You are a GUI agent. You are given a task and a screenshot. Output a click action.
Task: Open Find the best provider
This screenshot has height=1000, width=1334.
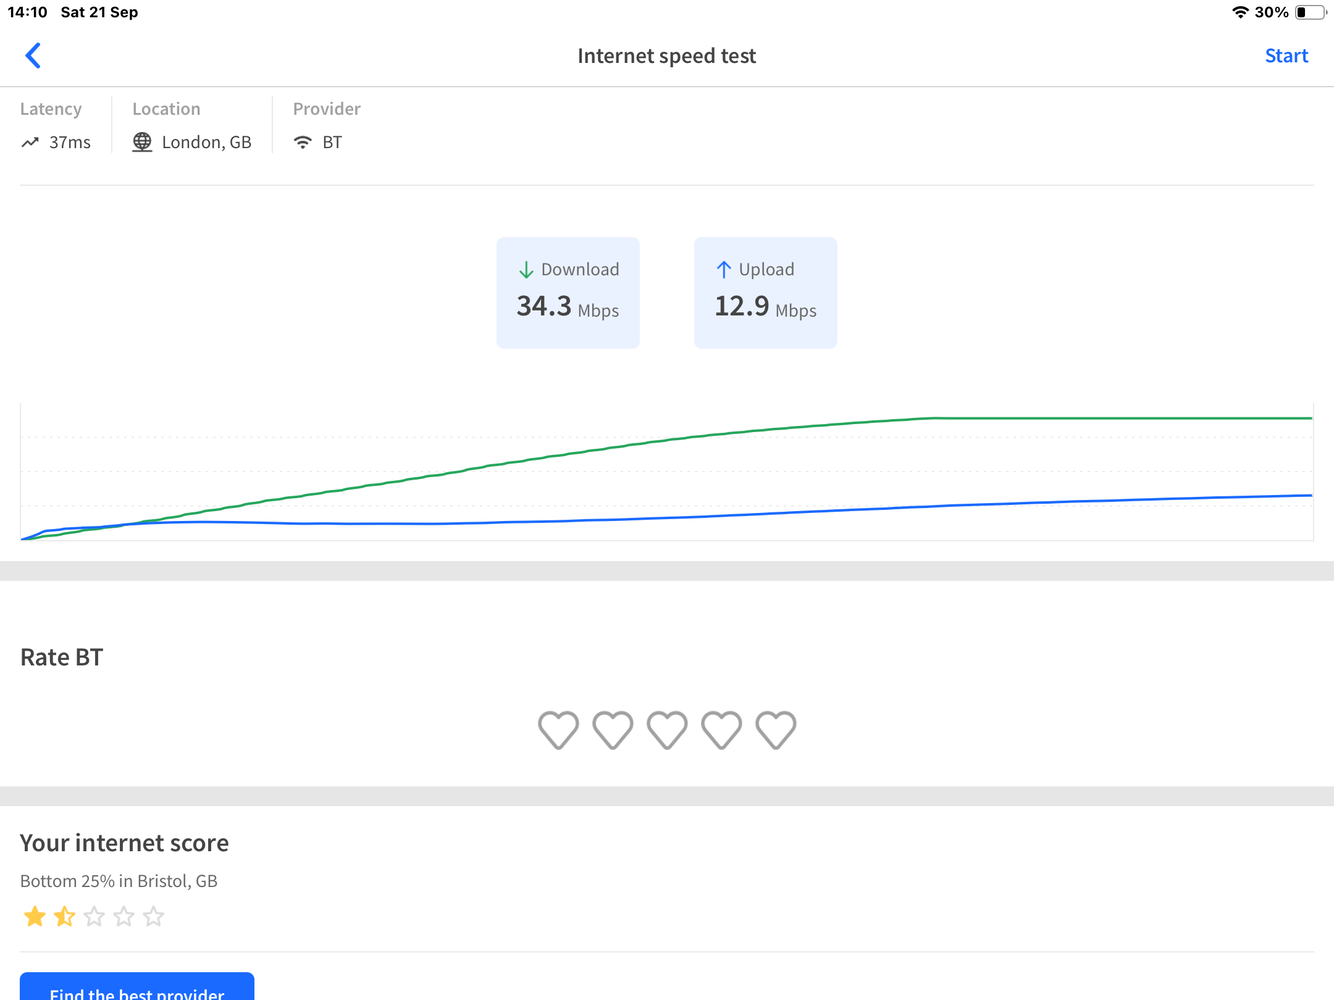(x=137, y=988)
